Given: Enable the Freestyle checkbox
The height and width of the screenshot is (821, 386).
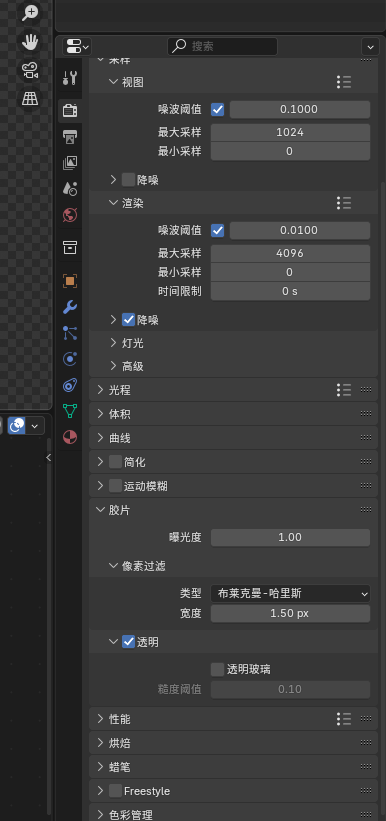Looking at the screenshot, I should pos(115,791).
